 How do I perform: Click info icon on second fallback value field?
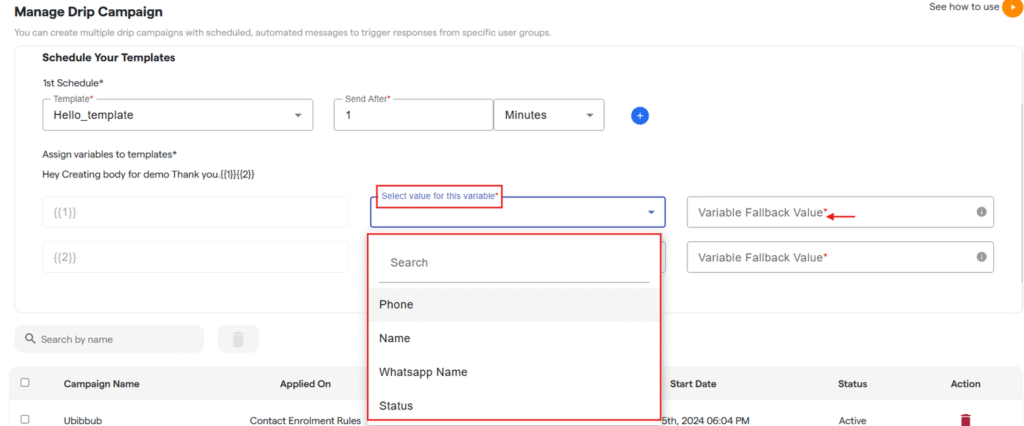(x=981, y=257)
